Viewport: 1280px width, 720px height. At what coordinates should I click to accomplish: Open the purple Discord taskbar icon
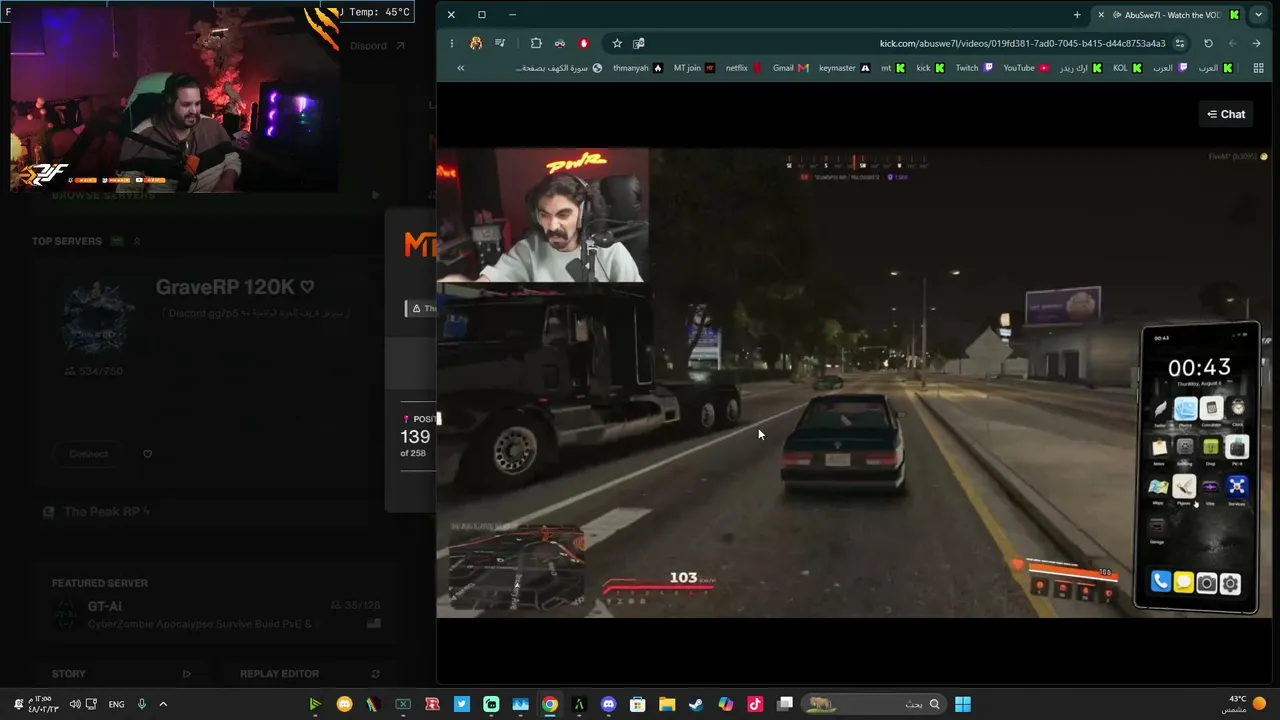(x=608, y=704)
